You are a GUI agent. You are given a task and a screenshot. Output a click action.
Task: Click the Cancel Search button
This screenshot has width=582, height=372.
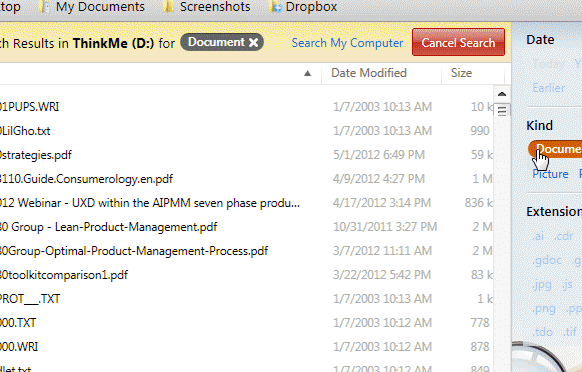click(458, 42)
